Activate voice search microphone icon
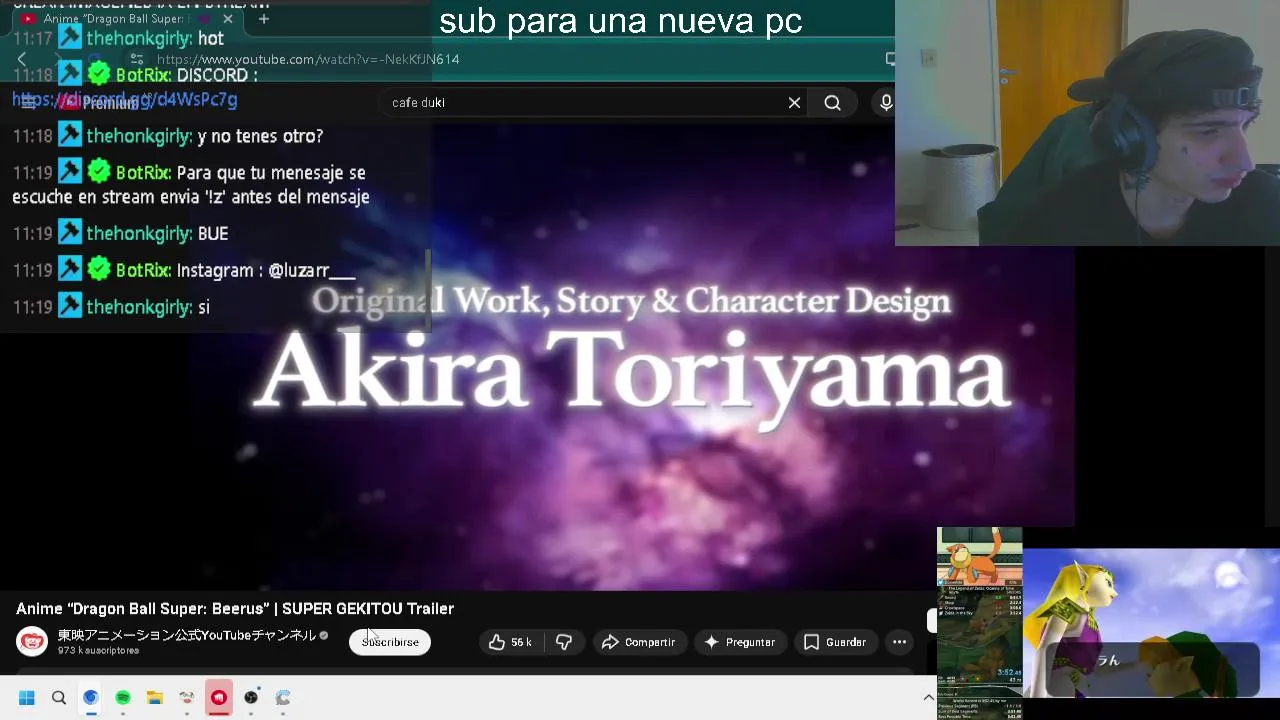The image size is (1280, 720). click(x=885, y=103)
